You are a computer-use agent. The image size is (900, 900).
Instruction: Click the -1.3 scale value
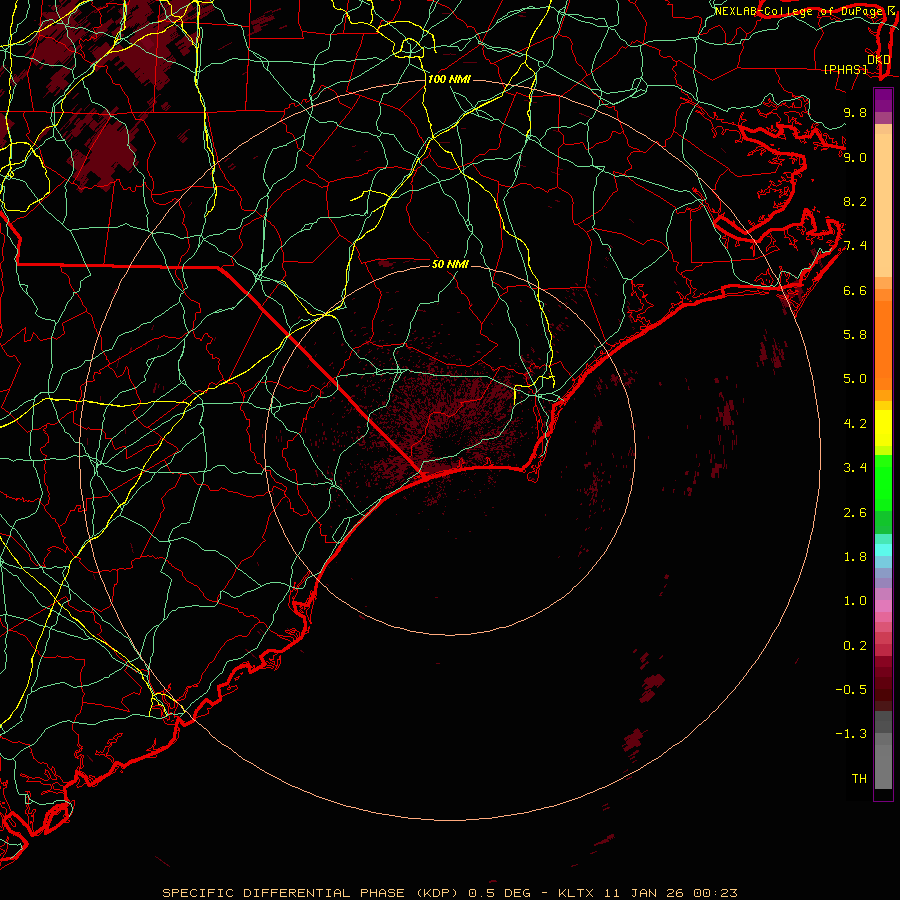(851, 734)
